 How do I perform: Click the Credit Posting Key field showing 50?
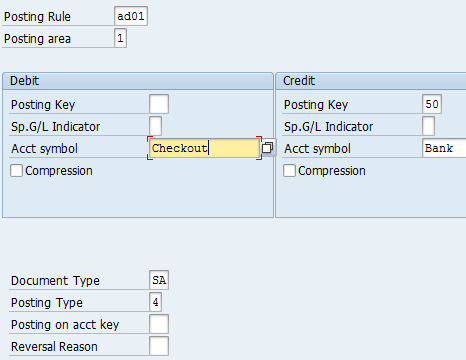point(432,104)
